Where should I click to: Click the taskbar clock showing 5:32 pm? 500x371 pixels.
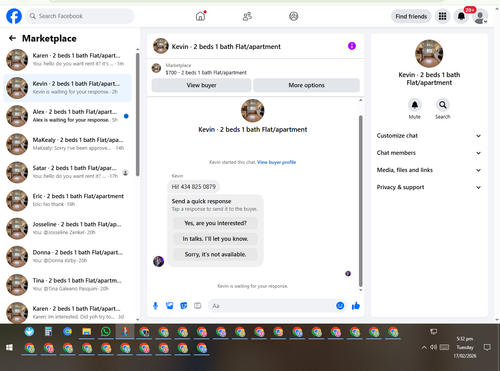(465, 347)
